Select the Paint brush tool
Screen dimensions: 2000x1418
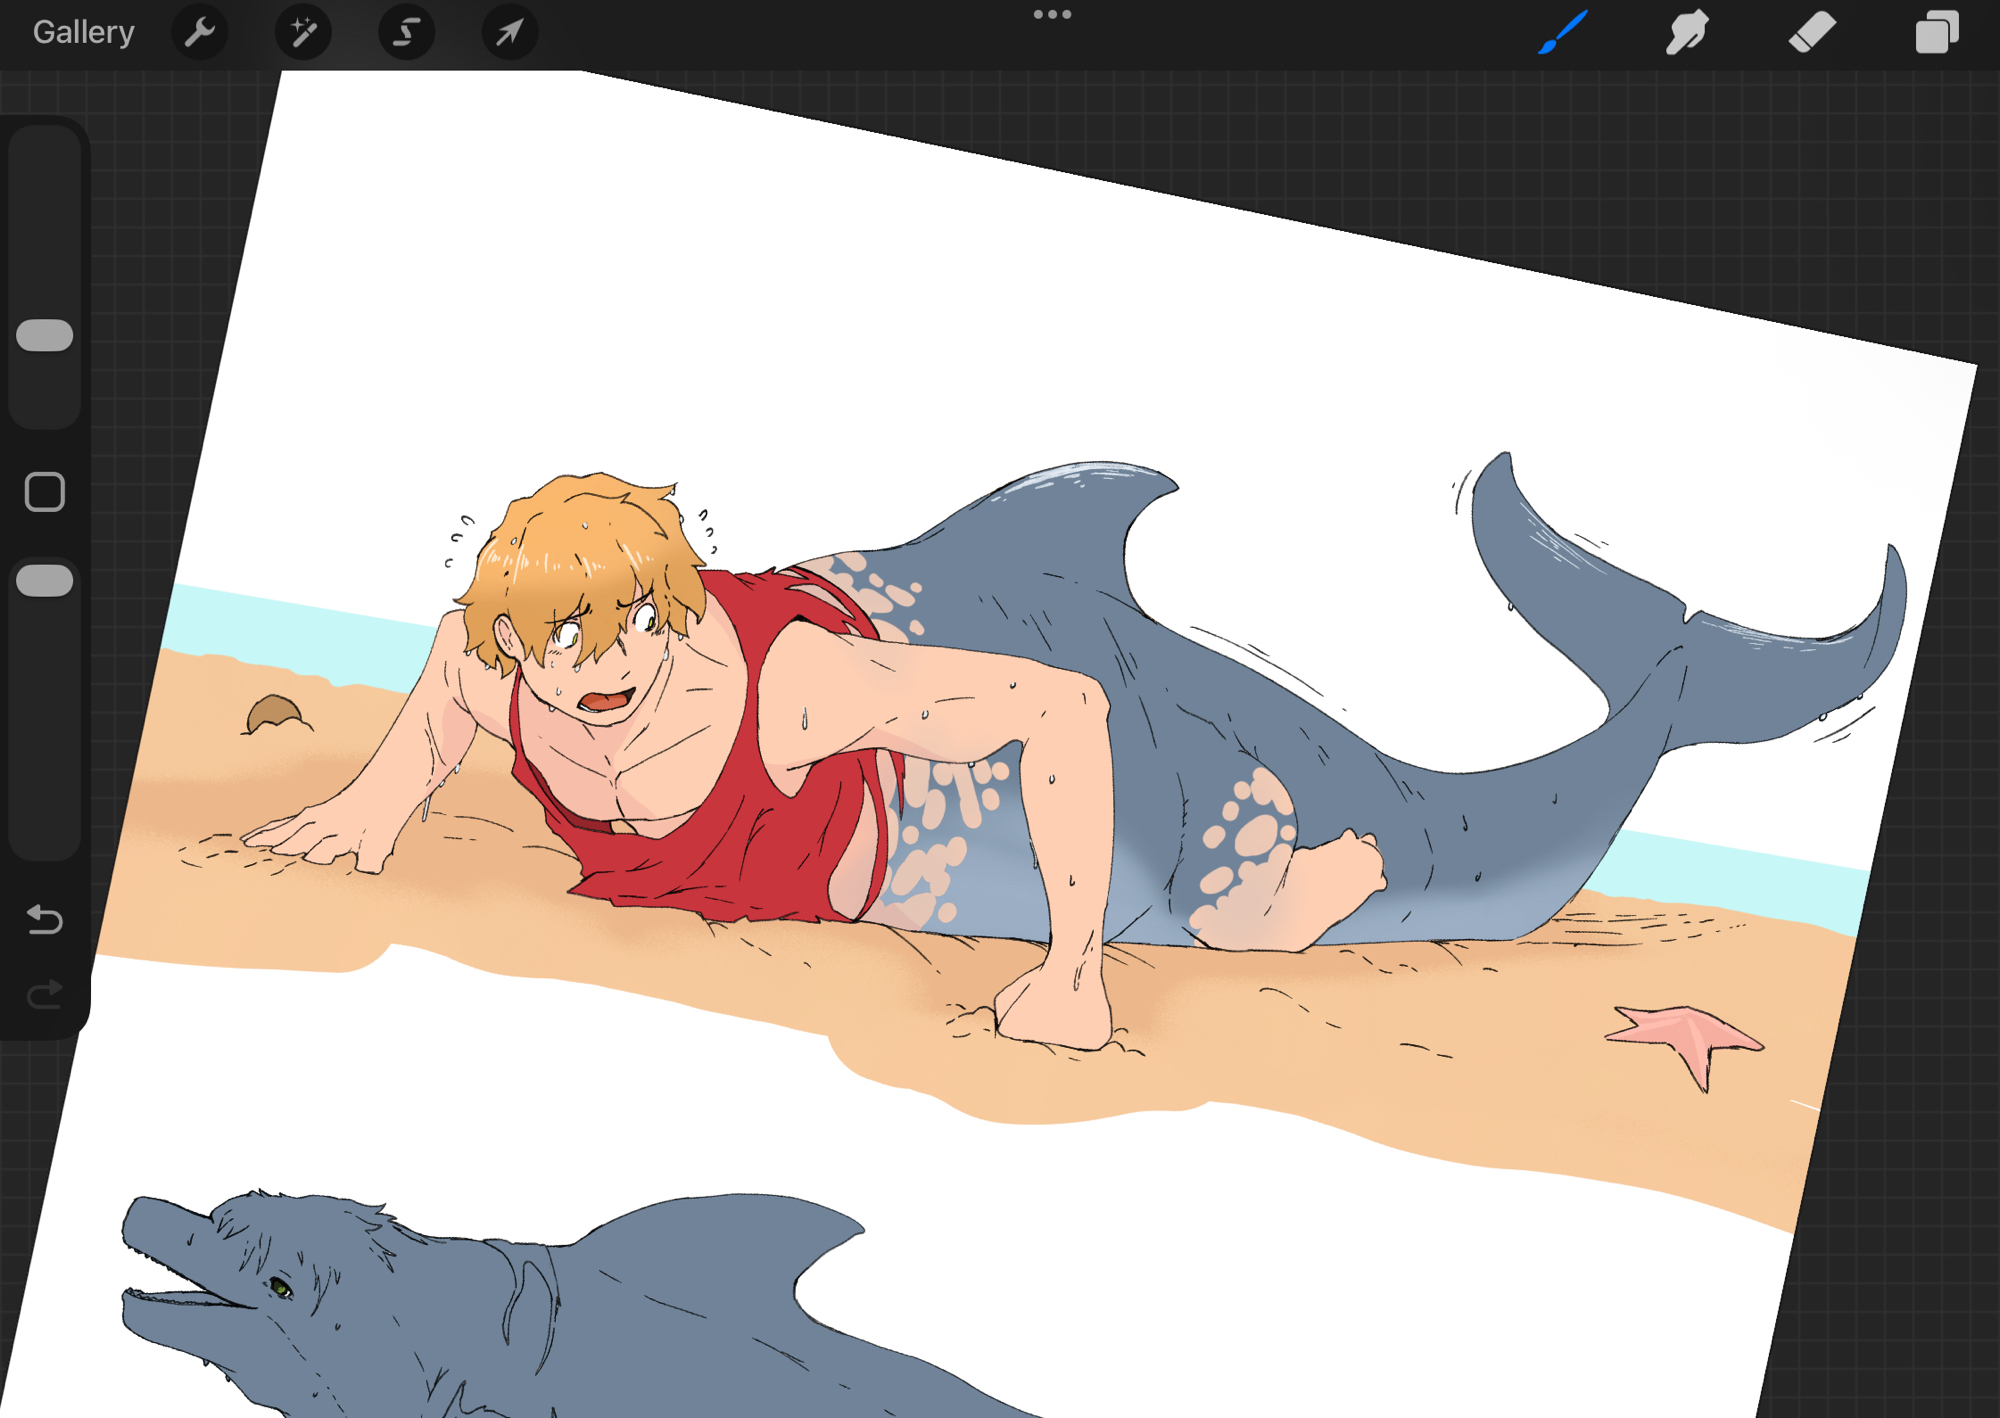1563,32
